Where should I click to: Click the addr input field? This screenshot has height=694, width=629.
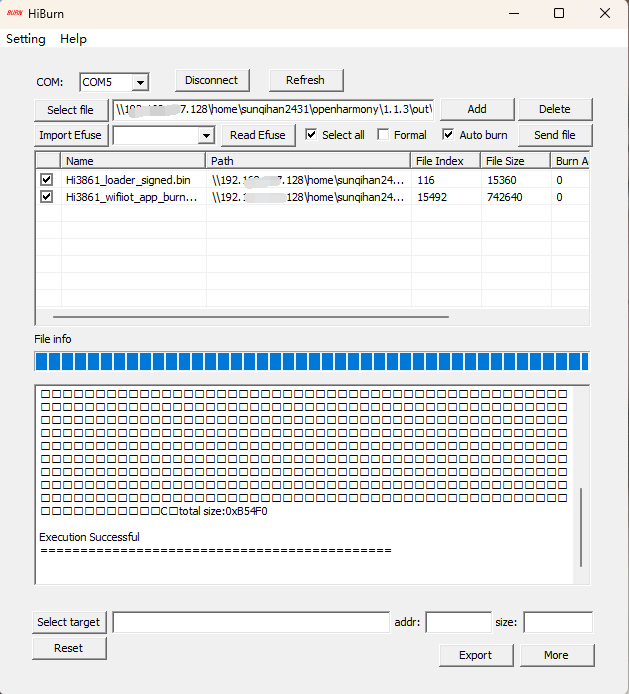click(x=459, y=622)
